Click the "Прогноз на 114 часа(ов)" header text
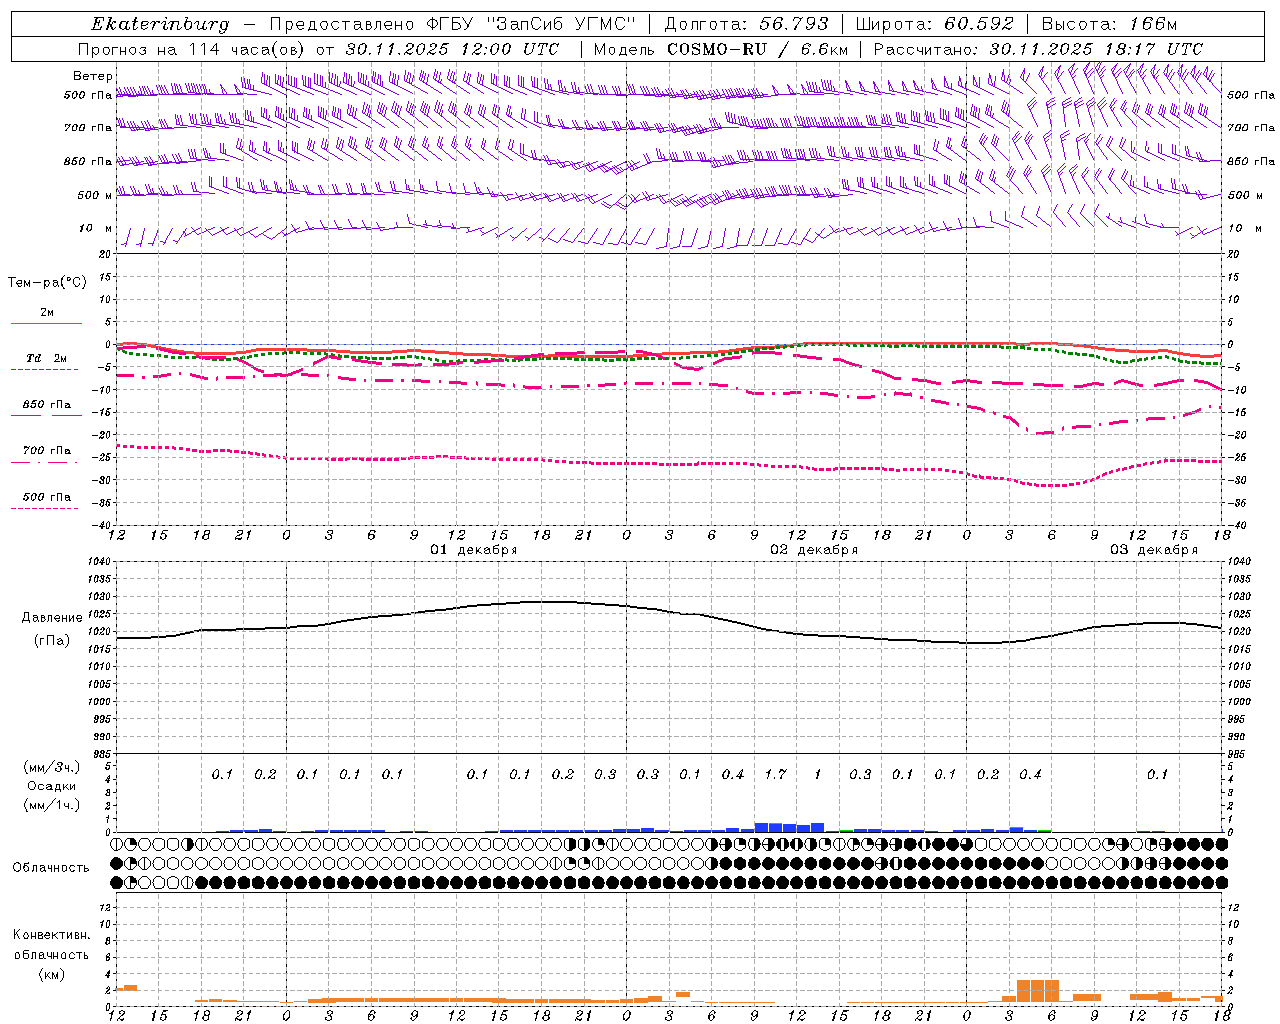 pyautogui.click(x=193, y=49)
